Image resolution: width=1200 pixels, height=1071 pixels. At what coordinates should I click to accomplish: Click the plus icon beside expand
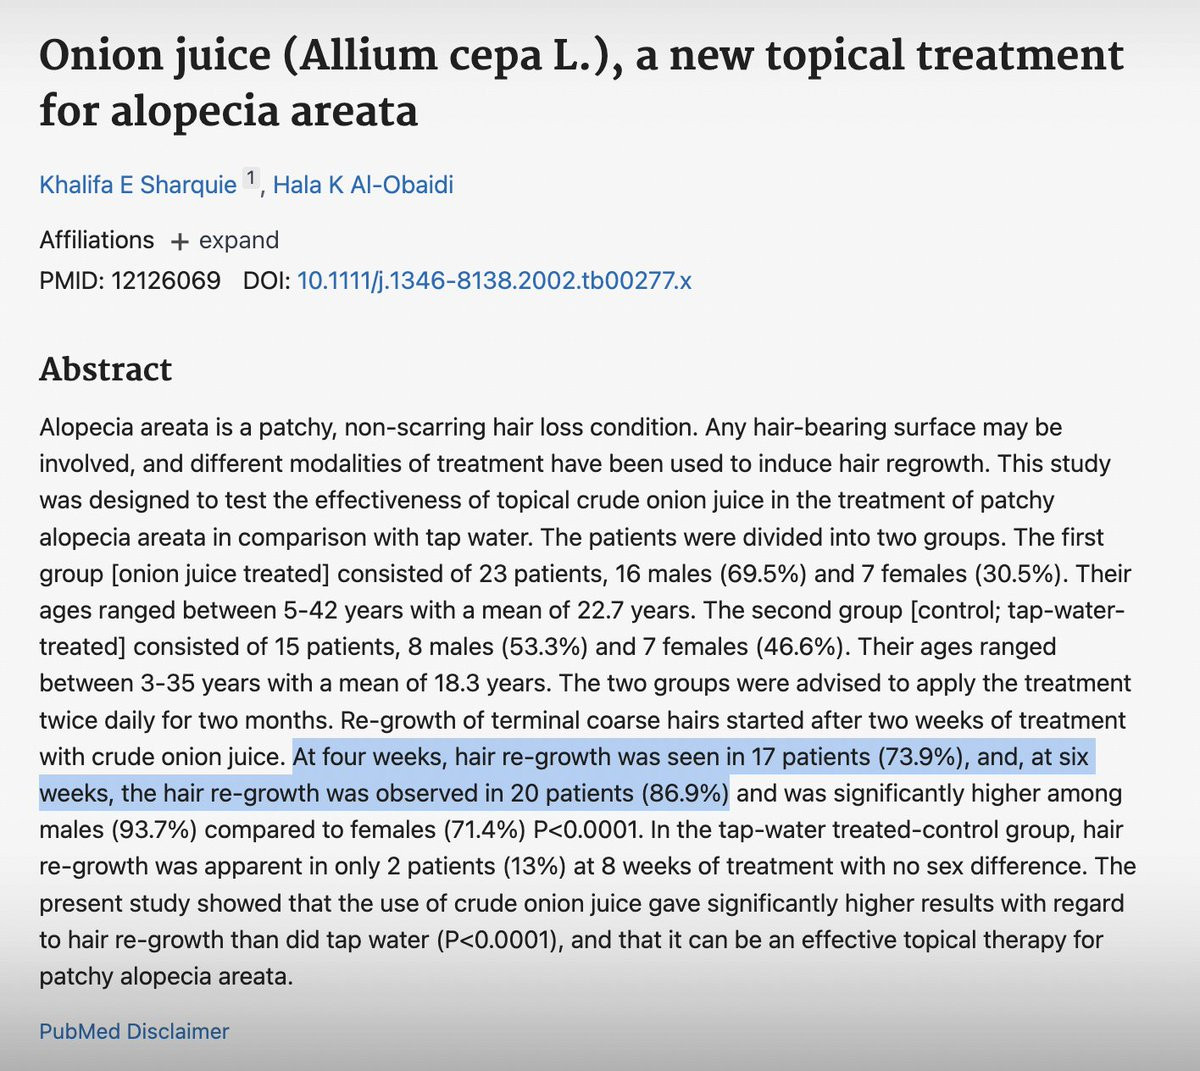click(179, 241)
